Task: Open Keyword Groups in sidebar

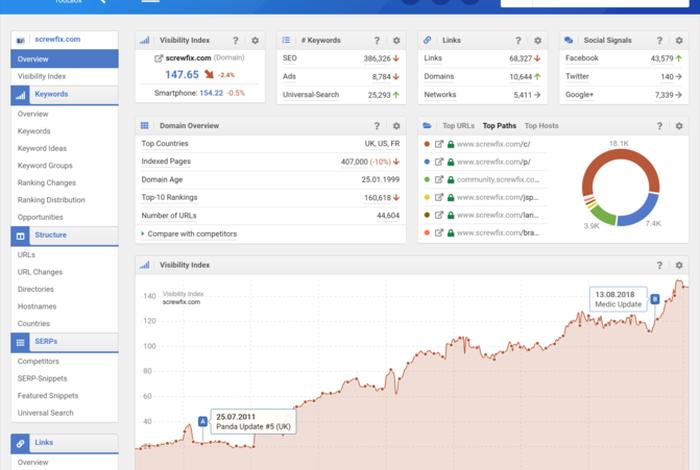Action: tap(45, 166)
